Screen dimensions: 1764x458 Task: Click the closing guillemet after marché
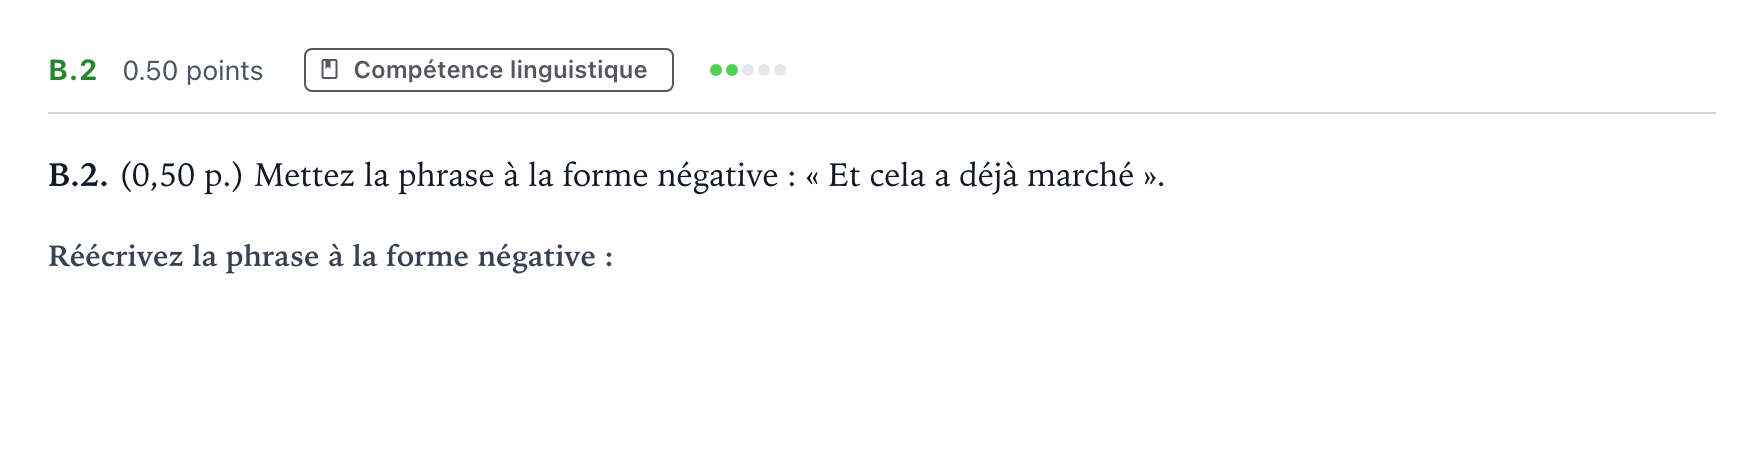[1150, 178]
